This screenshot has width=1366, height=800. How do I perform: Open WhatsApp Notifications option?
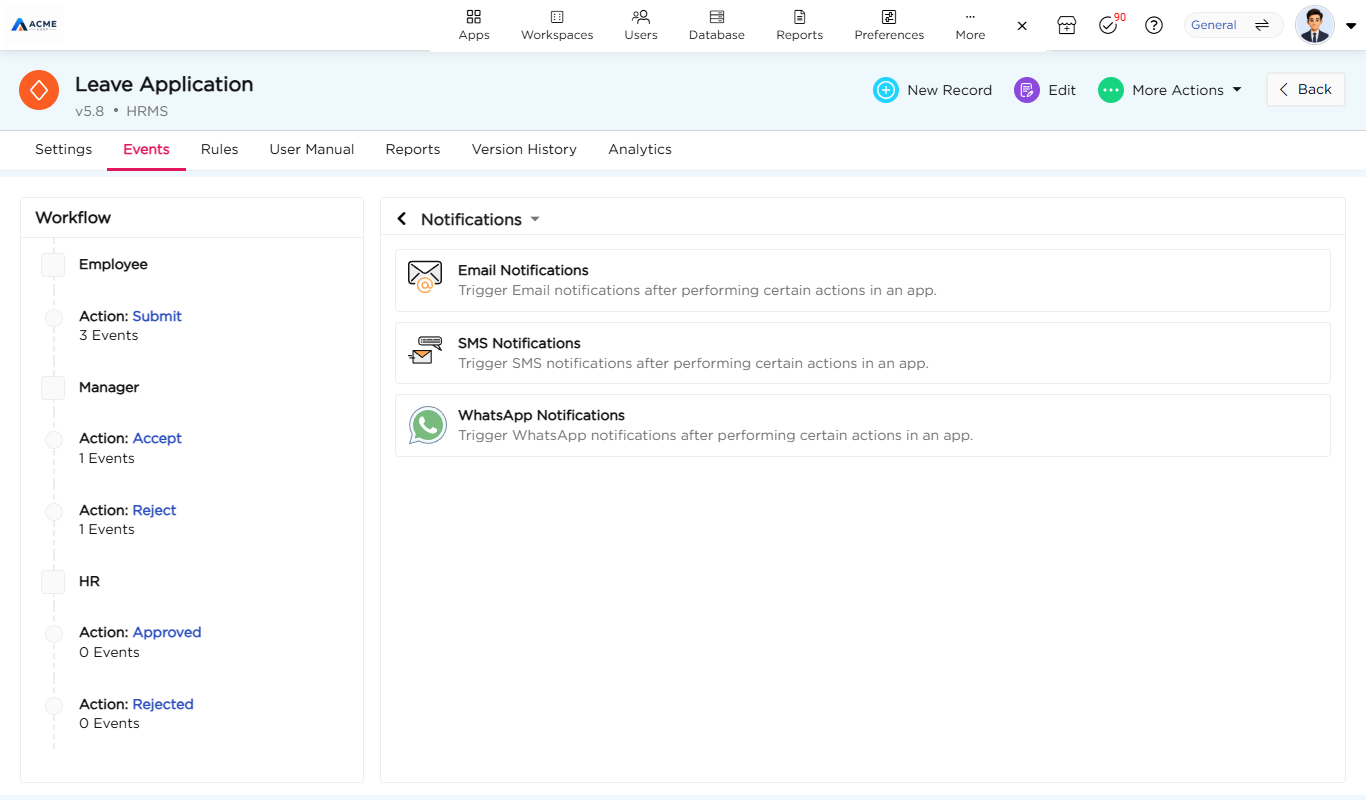click(863, 425)
